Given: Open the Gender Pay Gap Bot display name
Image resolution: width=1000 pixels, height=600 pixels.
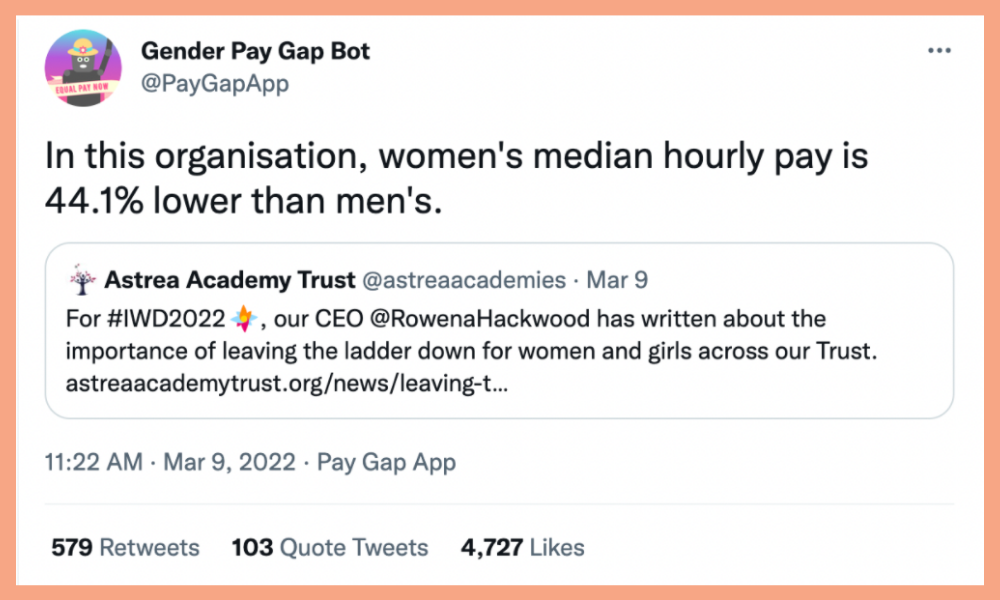Looking at the screenshot, I should pos(255,51).
